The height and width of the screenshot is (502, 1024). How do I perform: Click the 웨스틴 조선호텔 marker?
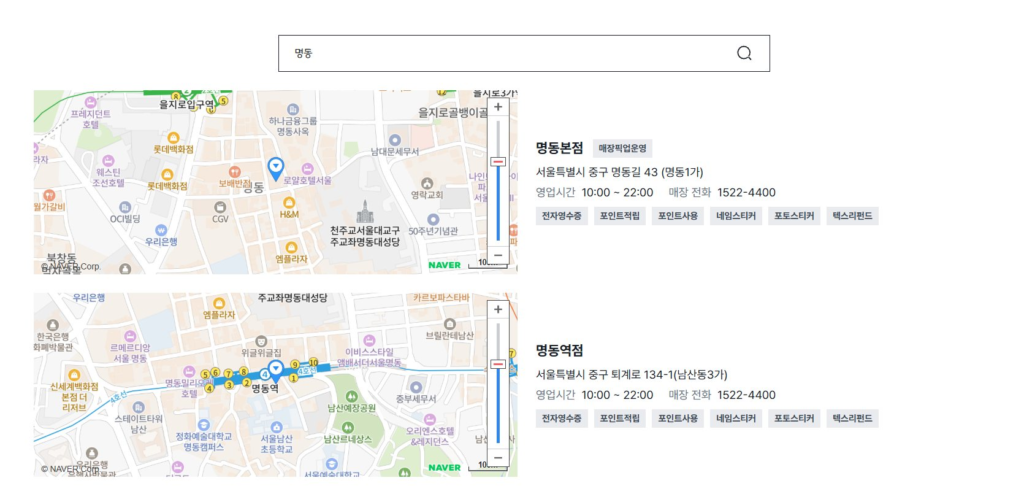coord(108,160)
